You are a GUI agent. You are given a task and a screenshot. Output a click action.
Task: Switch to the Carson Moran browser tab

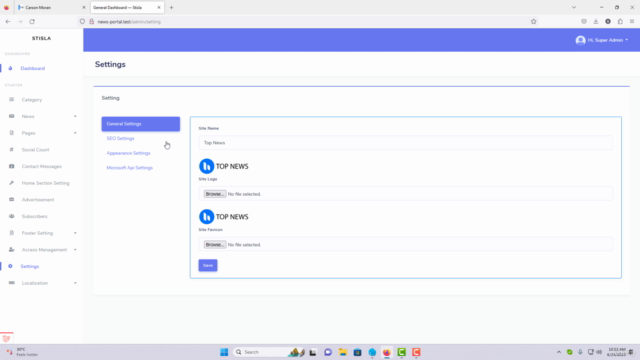50,7
